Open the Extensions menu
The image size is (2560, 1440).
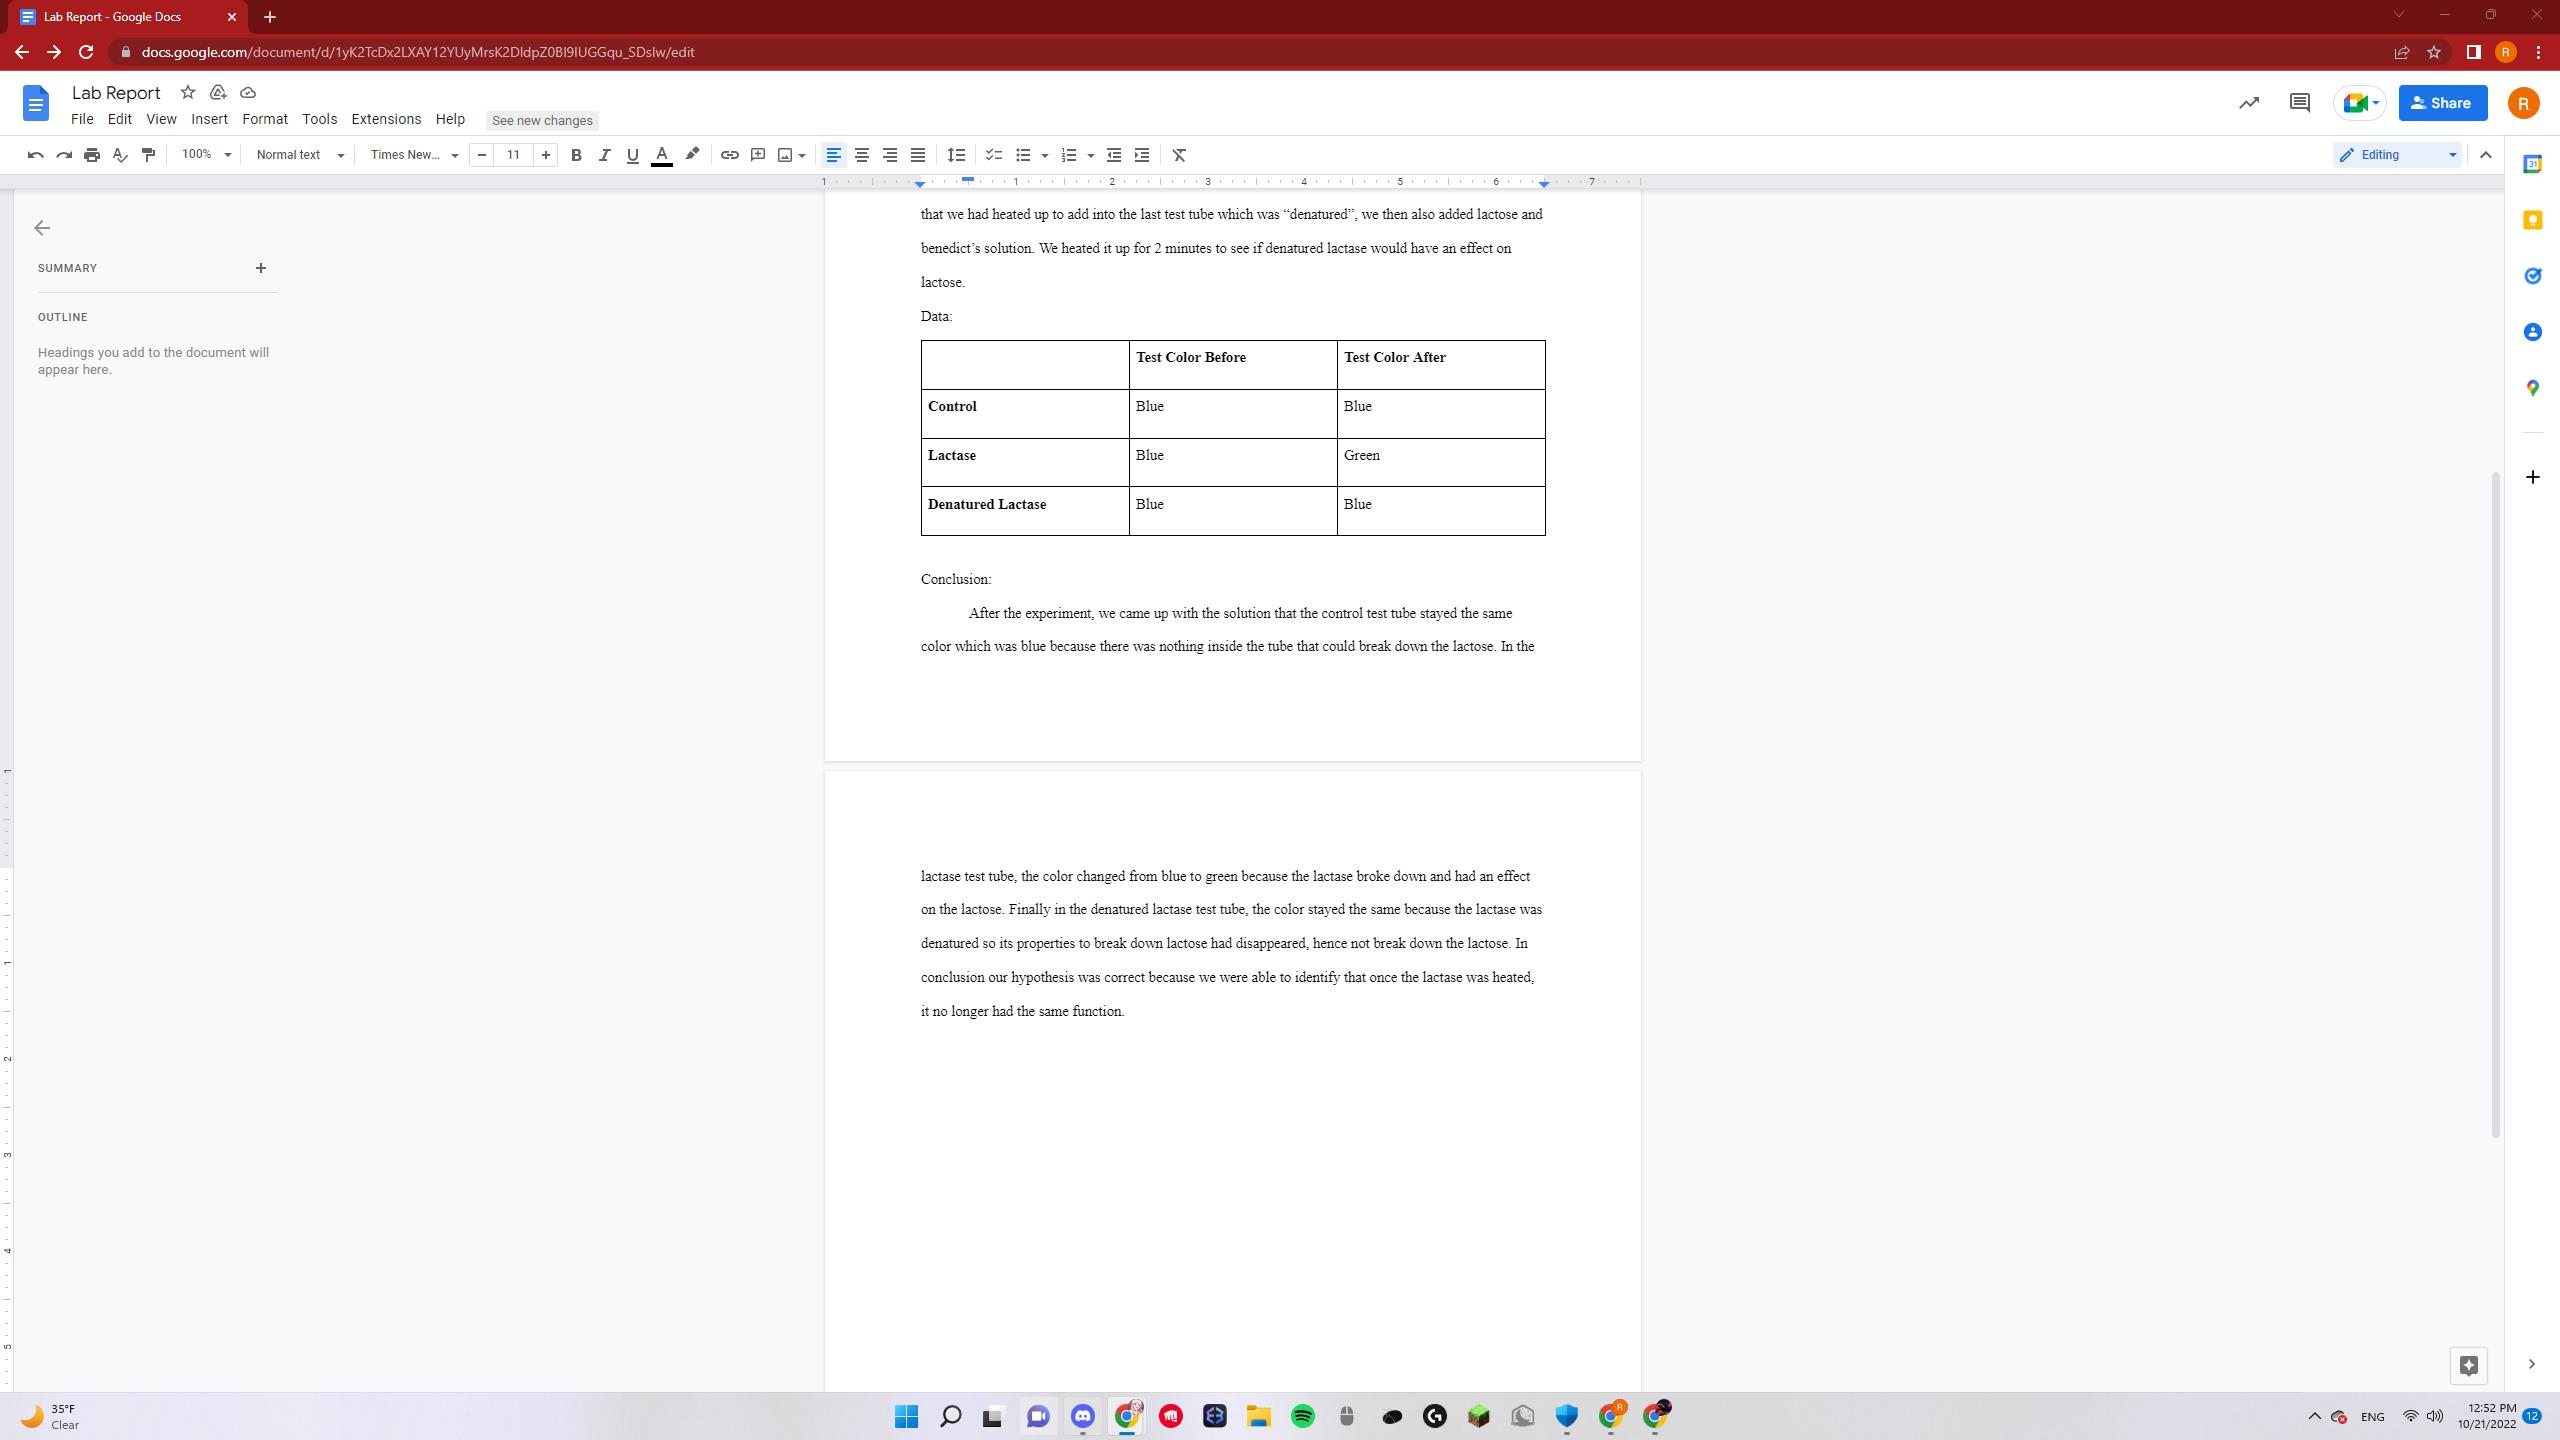(386, 119)
